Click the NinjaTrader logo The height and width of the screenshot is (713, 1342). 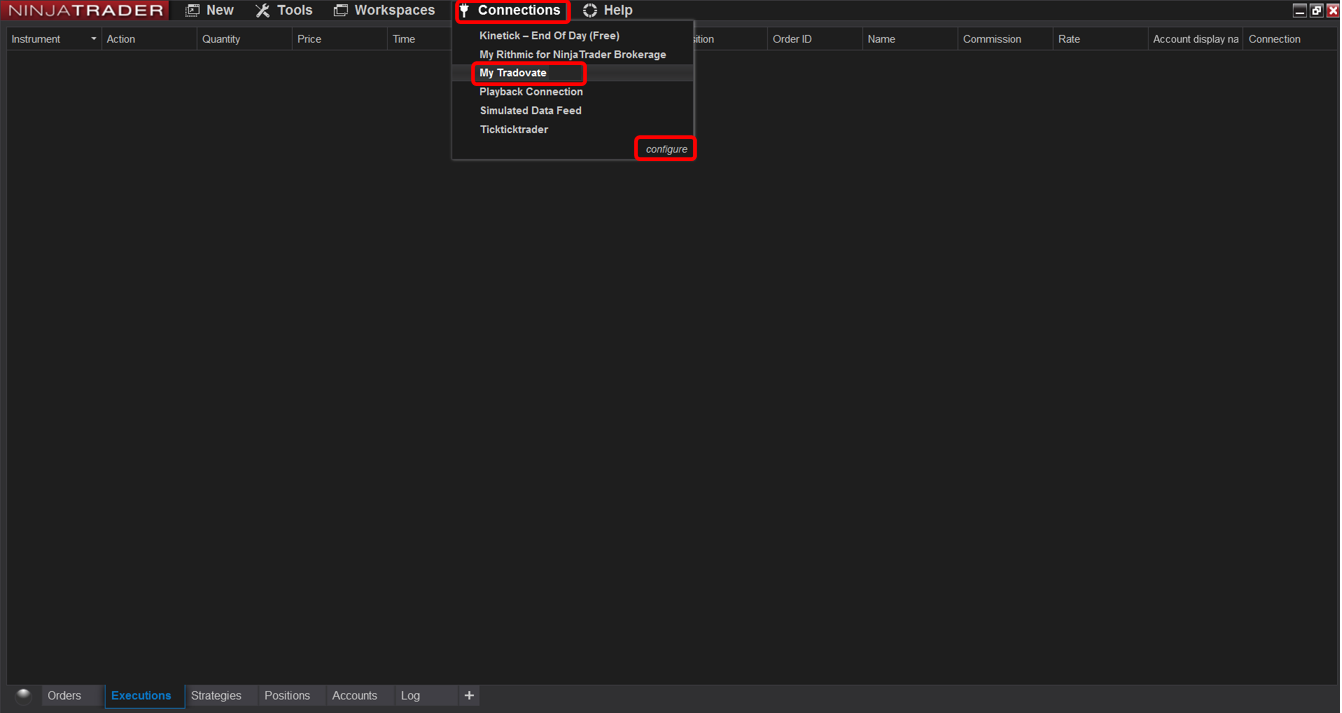tap(86, 10)
